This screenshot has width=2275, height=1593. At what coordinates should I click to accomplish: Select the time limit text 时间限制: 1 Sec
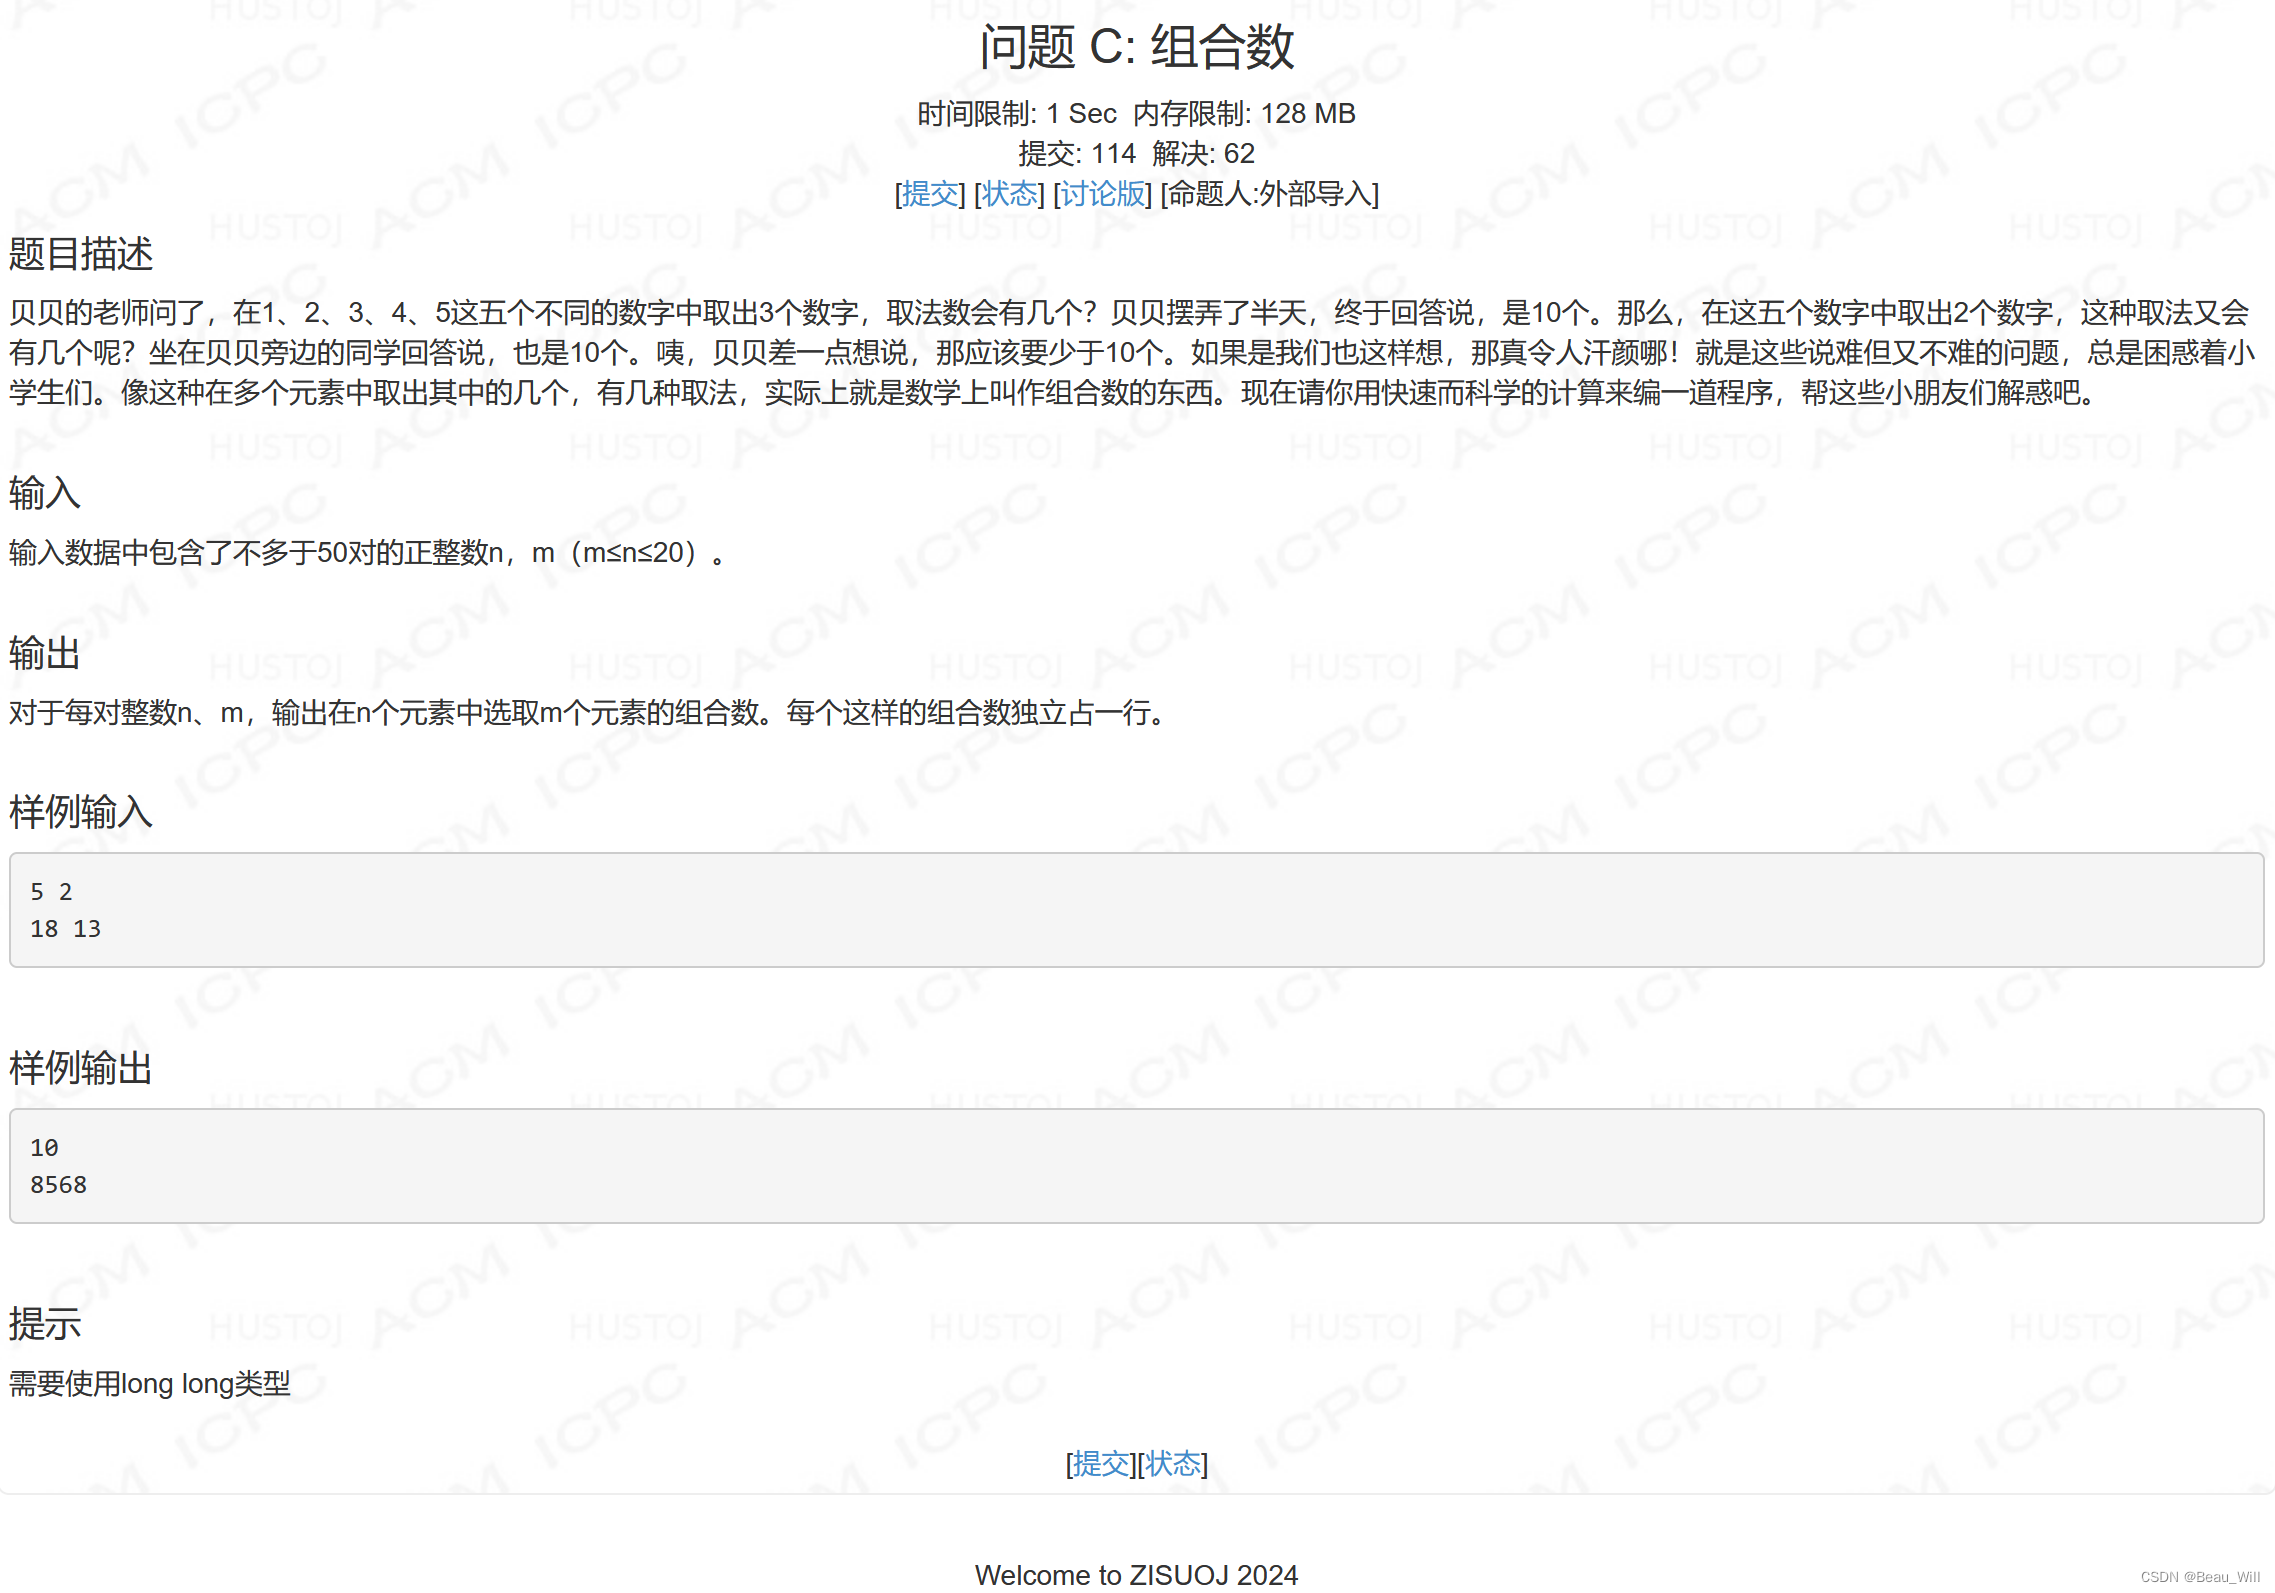[1014, 114]
